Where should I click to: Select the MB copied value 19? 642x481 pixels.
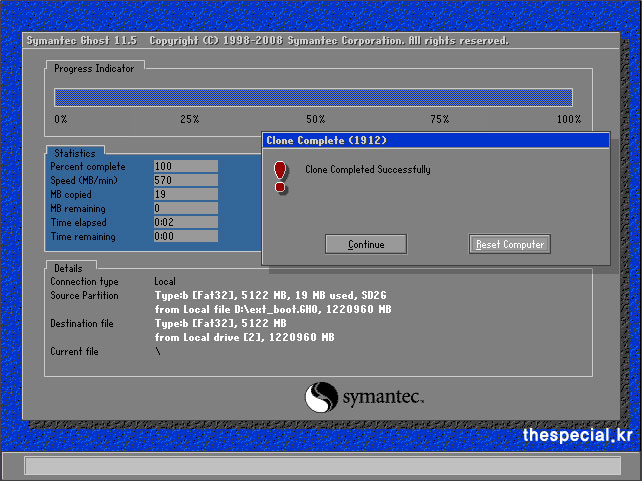tap(186, 194)
